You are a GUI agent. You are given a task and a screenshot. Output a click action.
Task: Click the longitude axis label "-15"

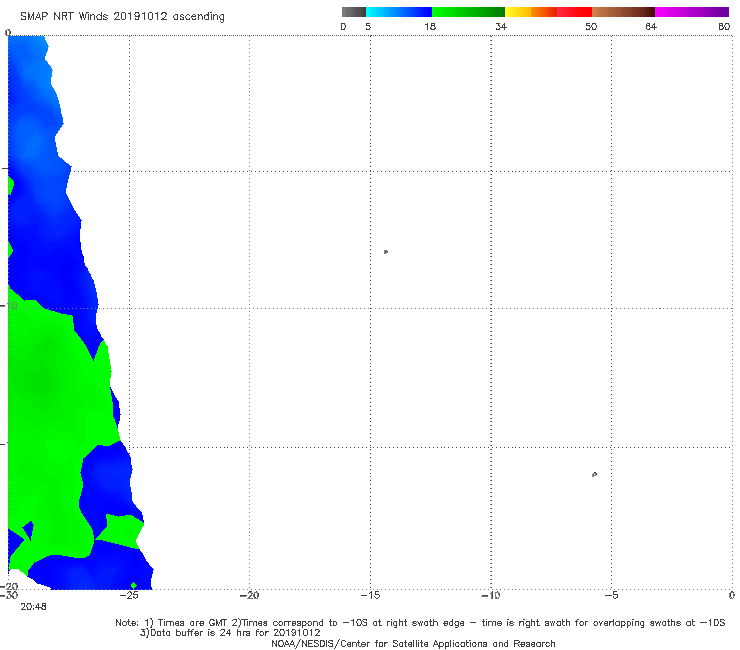click(x=370, y=595)
